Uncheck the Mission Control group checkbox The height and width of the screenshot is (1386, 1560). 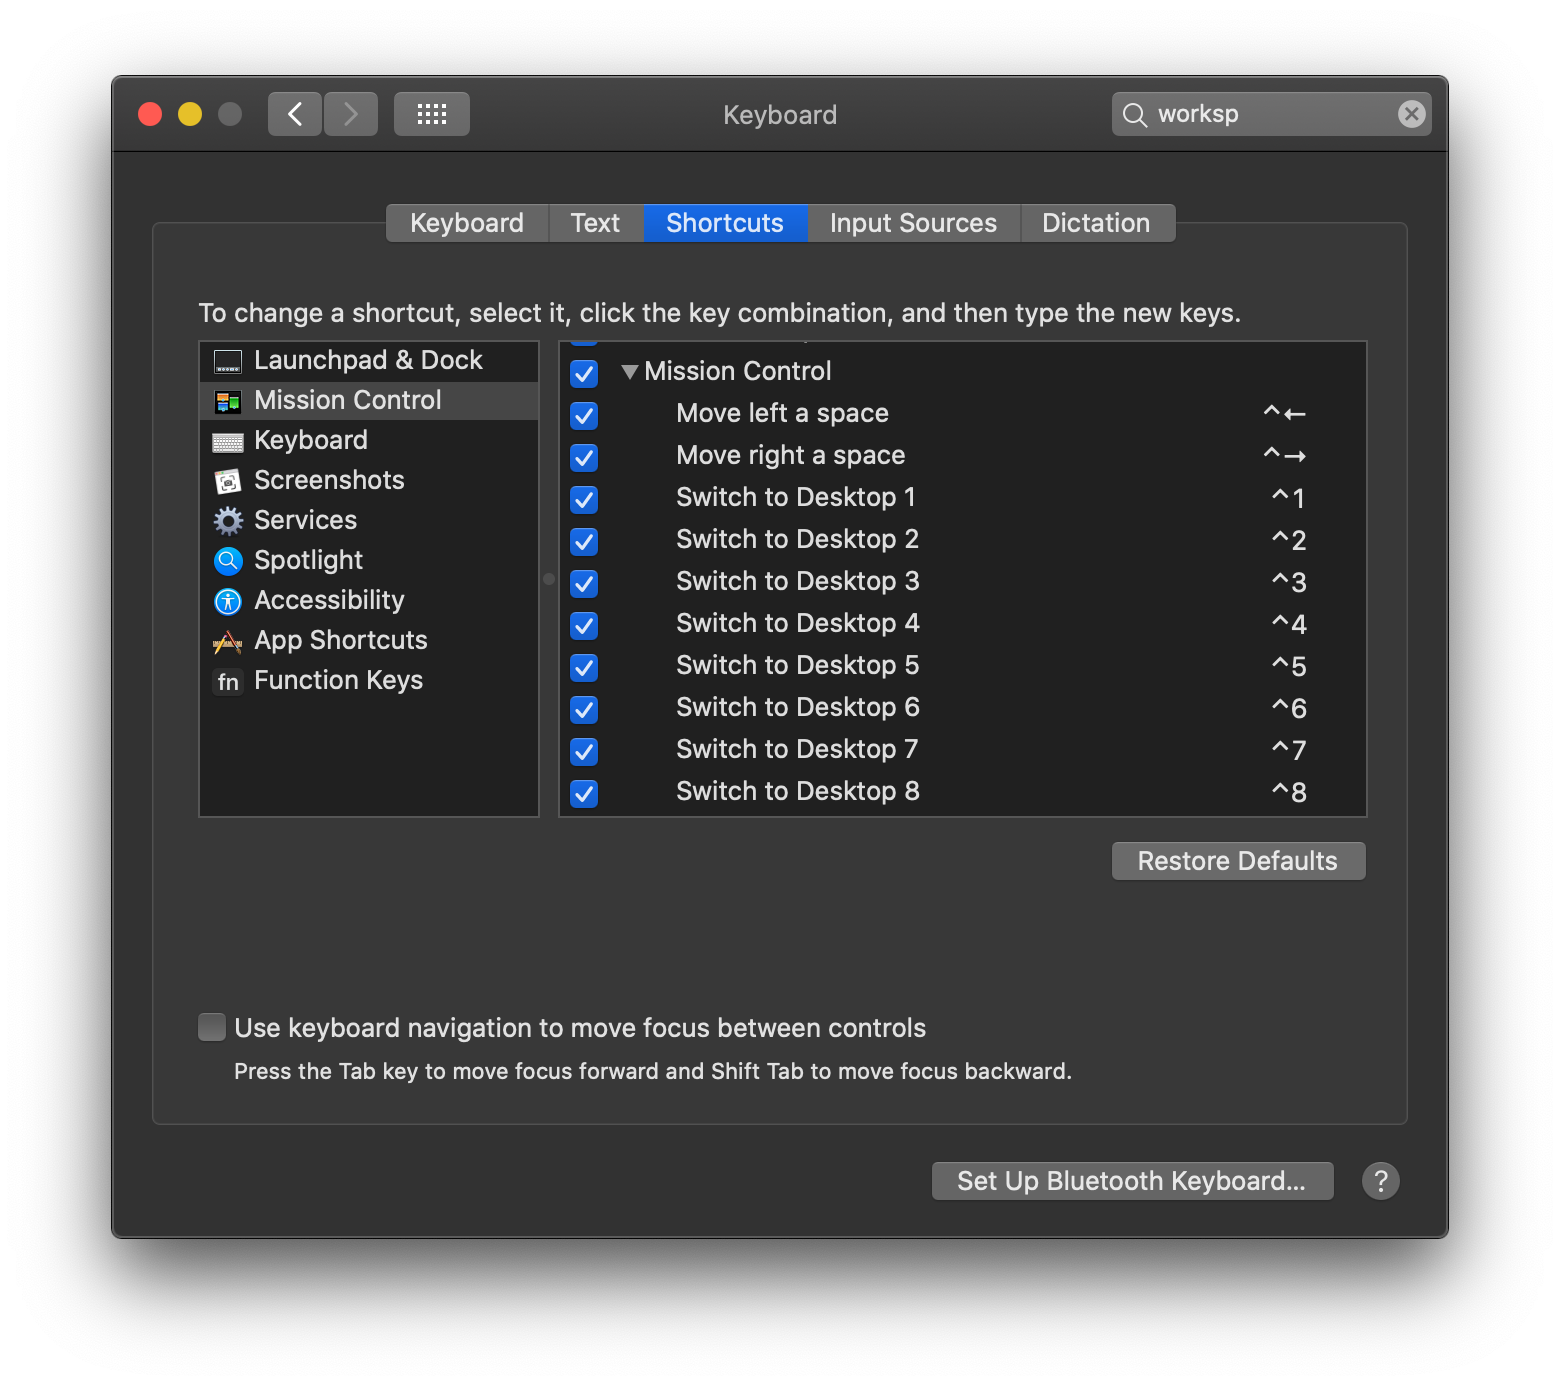click(584, 373)
